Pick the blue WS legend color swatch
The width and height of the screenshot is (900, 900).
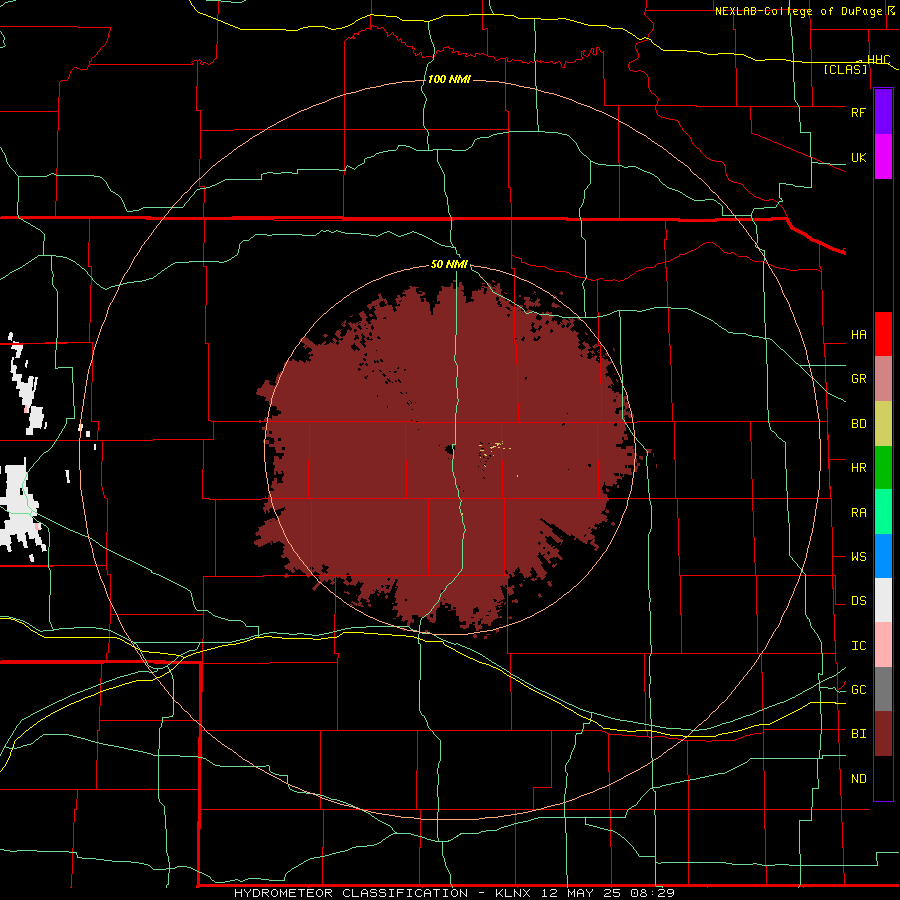pyautogui.click(x=883, y=556)
